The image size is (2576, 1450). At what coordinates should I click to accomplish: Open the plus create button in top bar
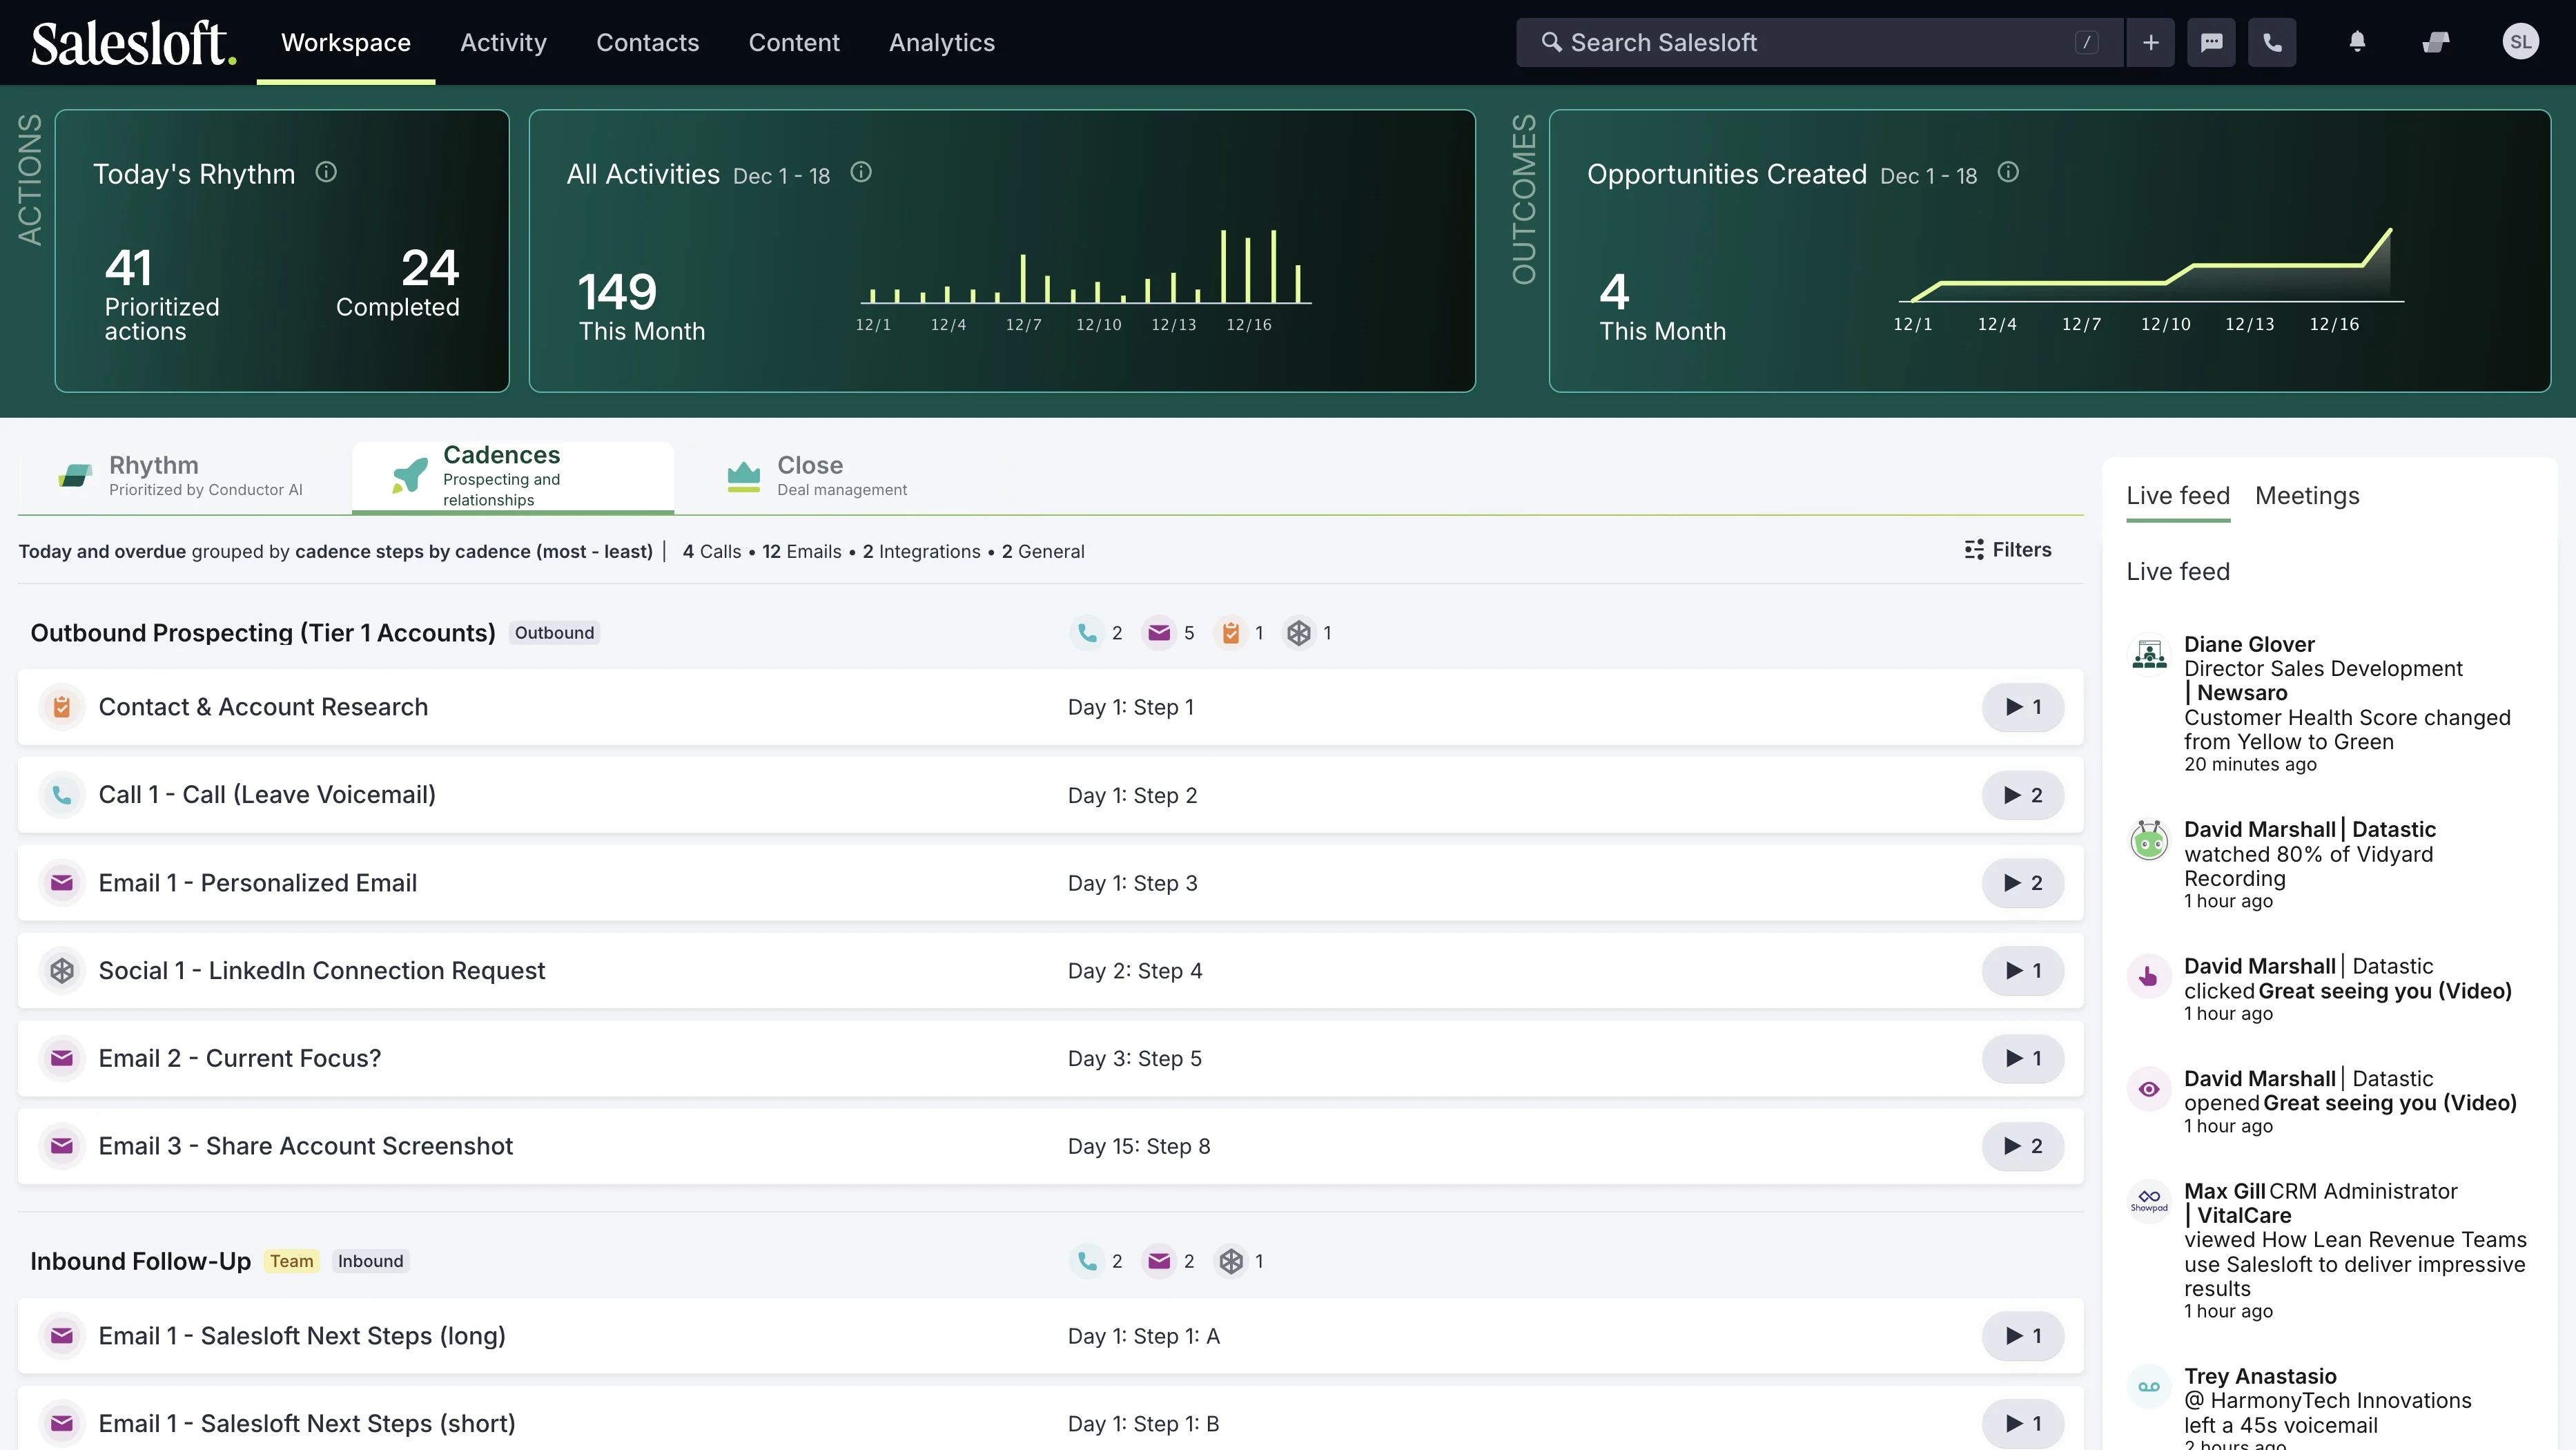2151,42
